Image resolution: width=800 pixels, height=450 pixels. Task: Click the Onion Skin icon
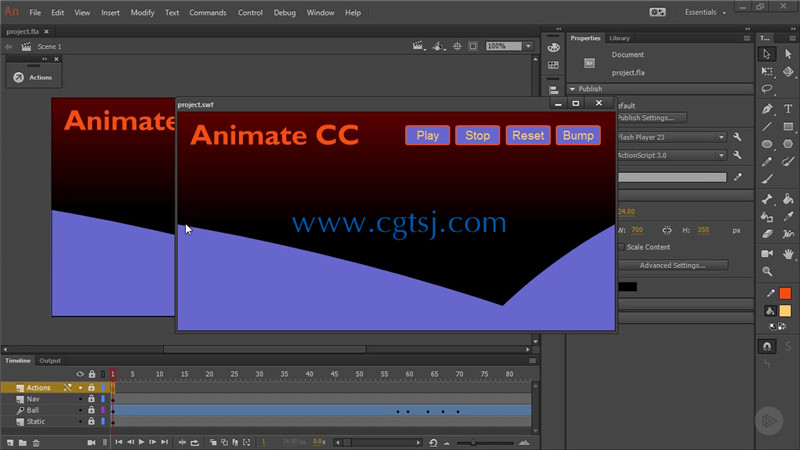(x=213, y=442)
